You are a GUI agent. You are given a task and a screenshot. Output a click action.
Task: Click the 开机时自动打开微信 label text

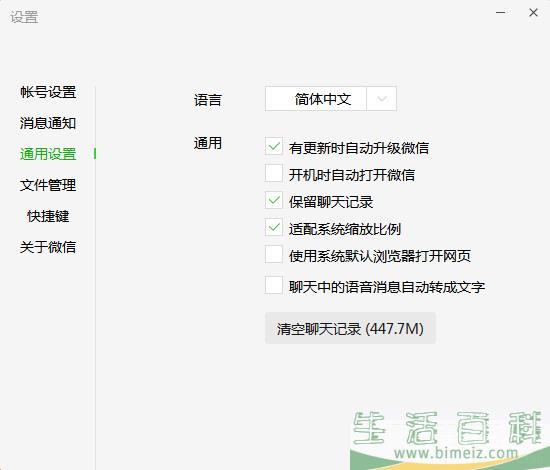tap(352, 175)
